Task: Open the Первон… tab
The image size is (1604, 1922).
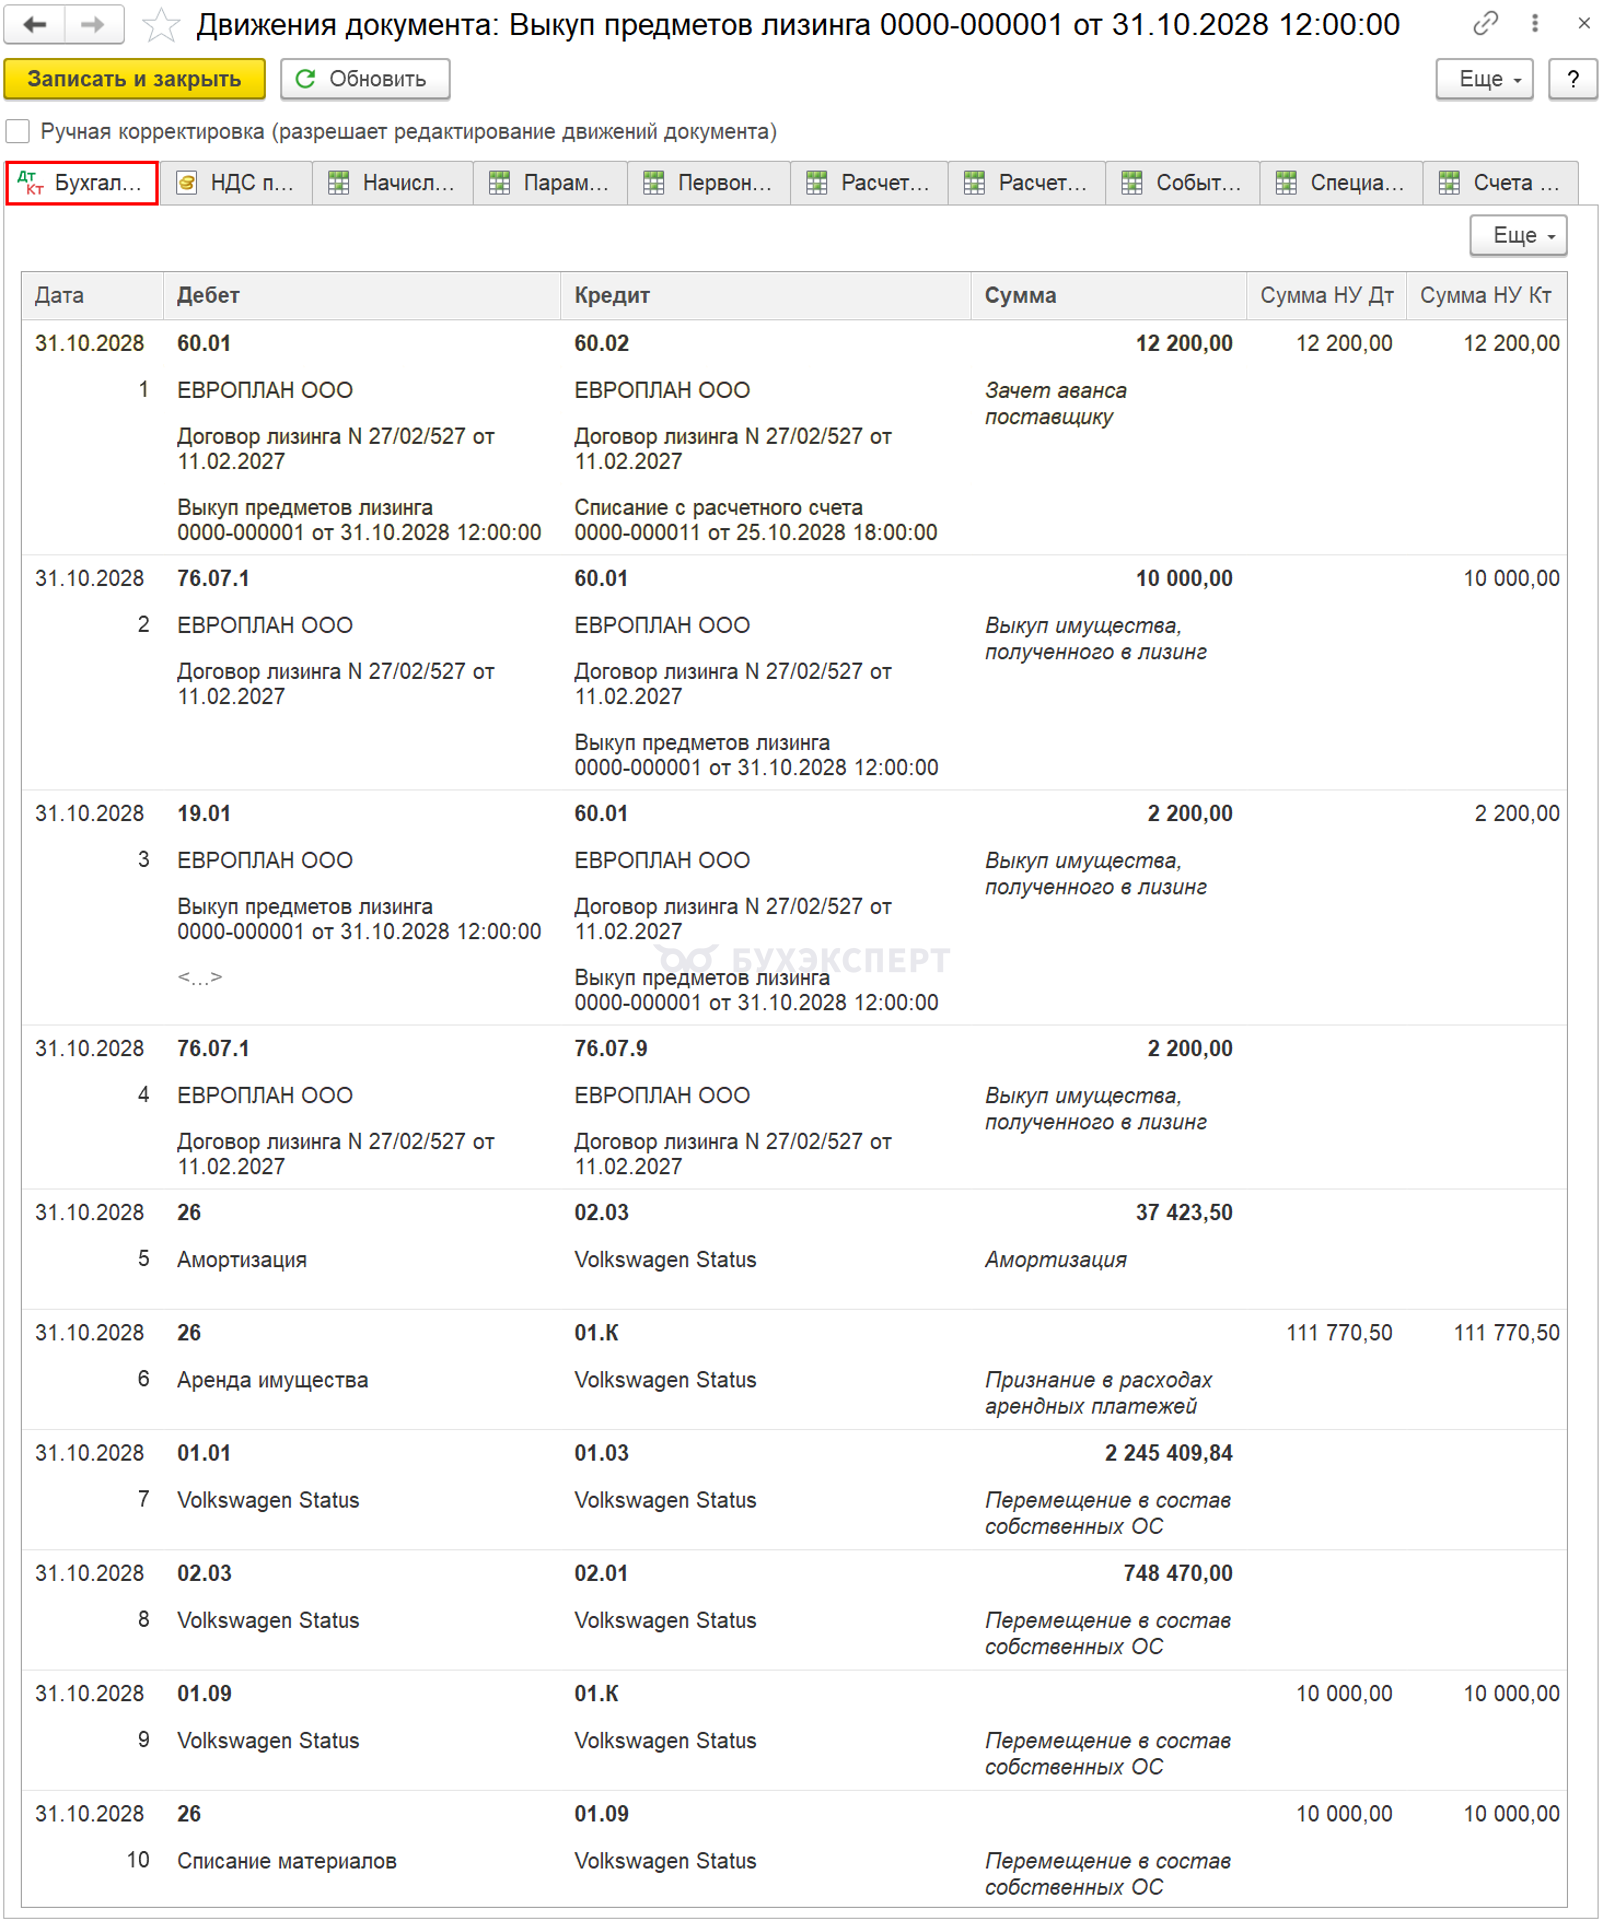Action: pyautogui.click(x=709, y=183)
